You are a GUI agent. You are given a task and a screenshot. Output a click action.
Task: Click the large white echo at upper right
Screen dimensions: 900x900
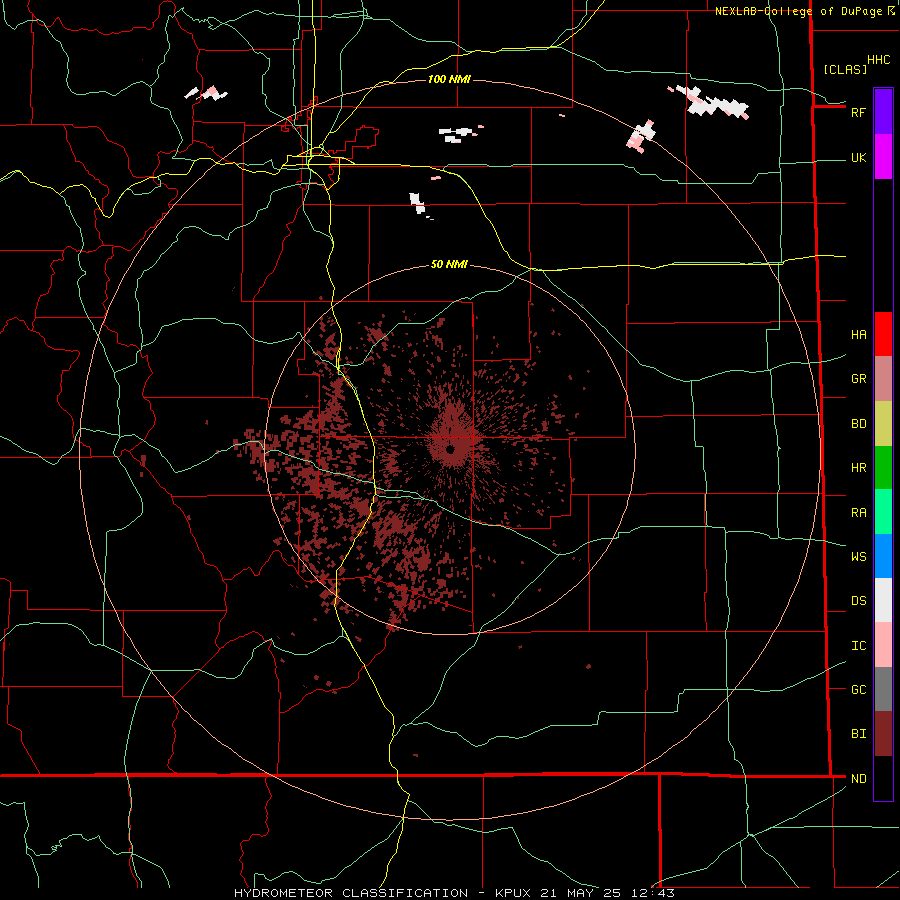pyautogui.click(x=710, y=103)
